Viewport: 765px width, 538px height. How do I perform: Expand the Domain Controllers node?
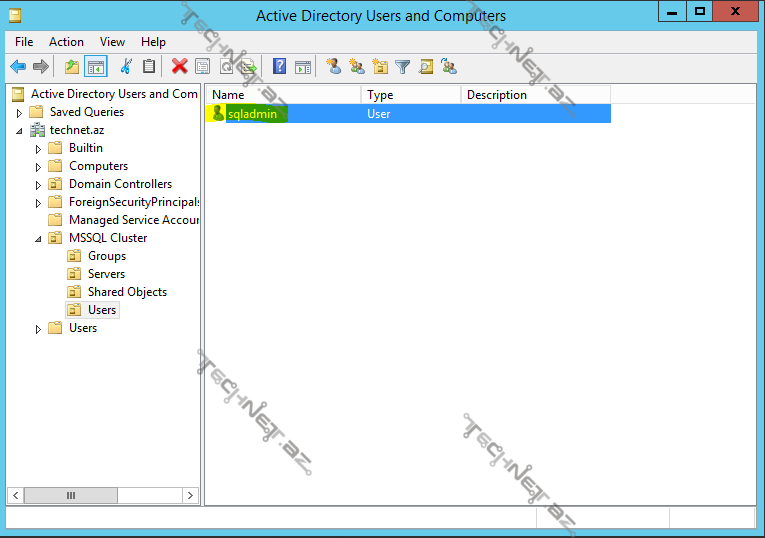(38, 185)
